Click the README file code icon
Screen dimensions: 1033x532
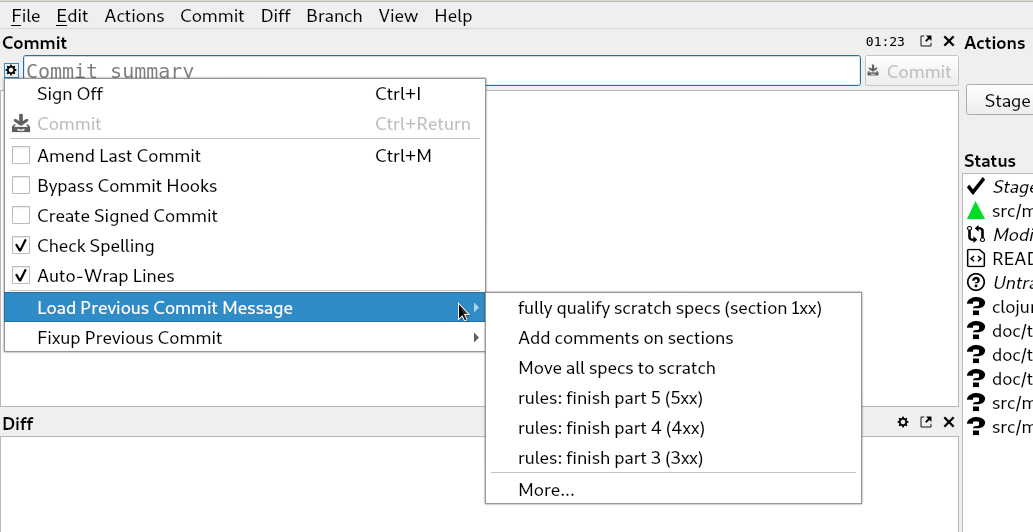976,258
